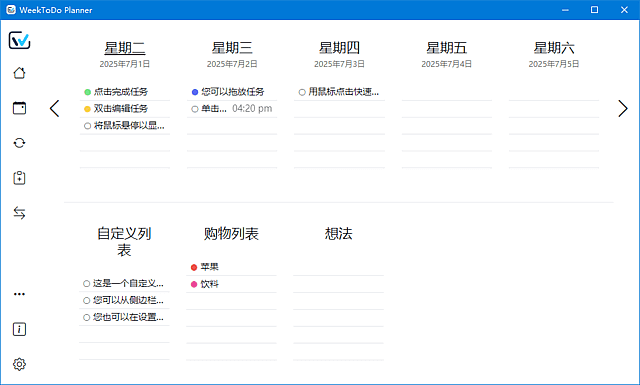
Task: Check the circle for 将鼠标悬停以显... task
Action: pyautogui.click(x=87, y=126)
